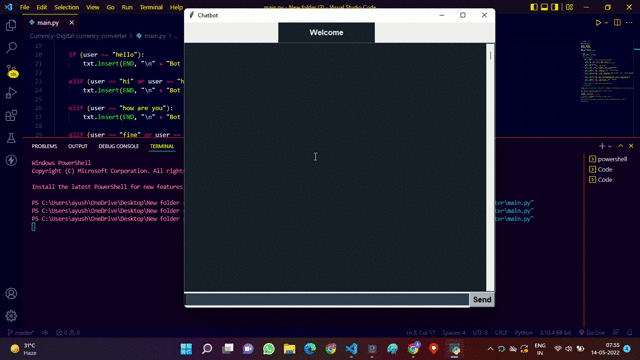Open the Extensions view
Screen dimensions: 640x360
[x=11, y=116]
